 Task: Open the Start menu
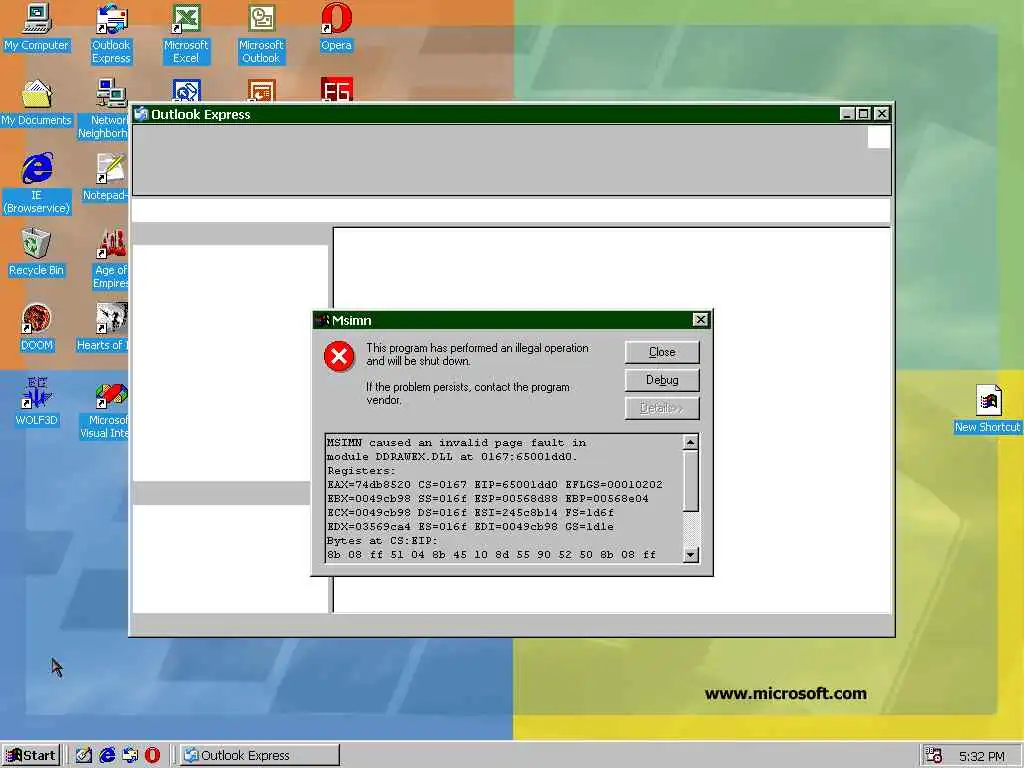click(x=31, y=756)
